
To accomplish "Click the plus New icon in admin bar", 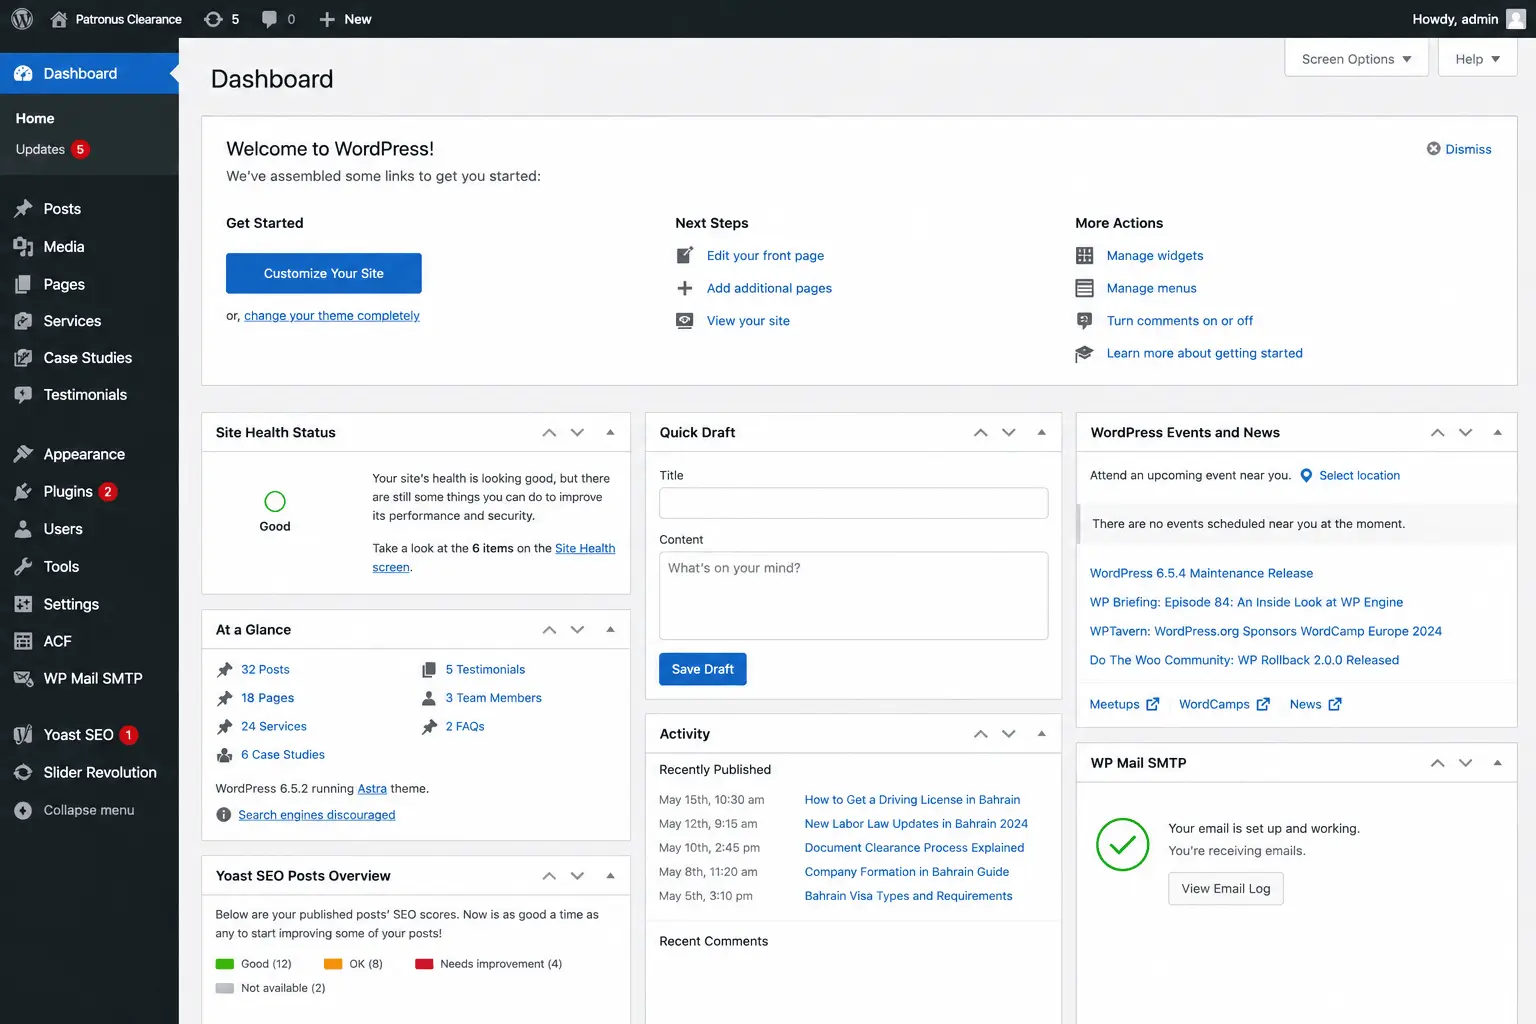I will tap(327, 19).
